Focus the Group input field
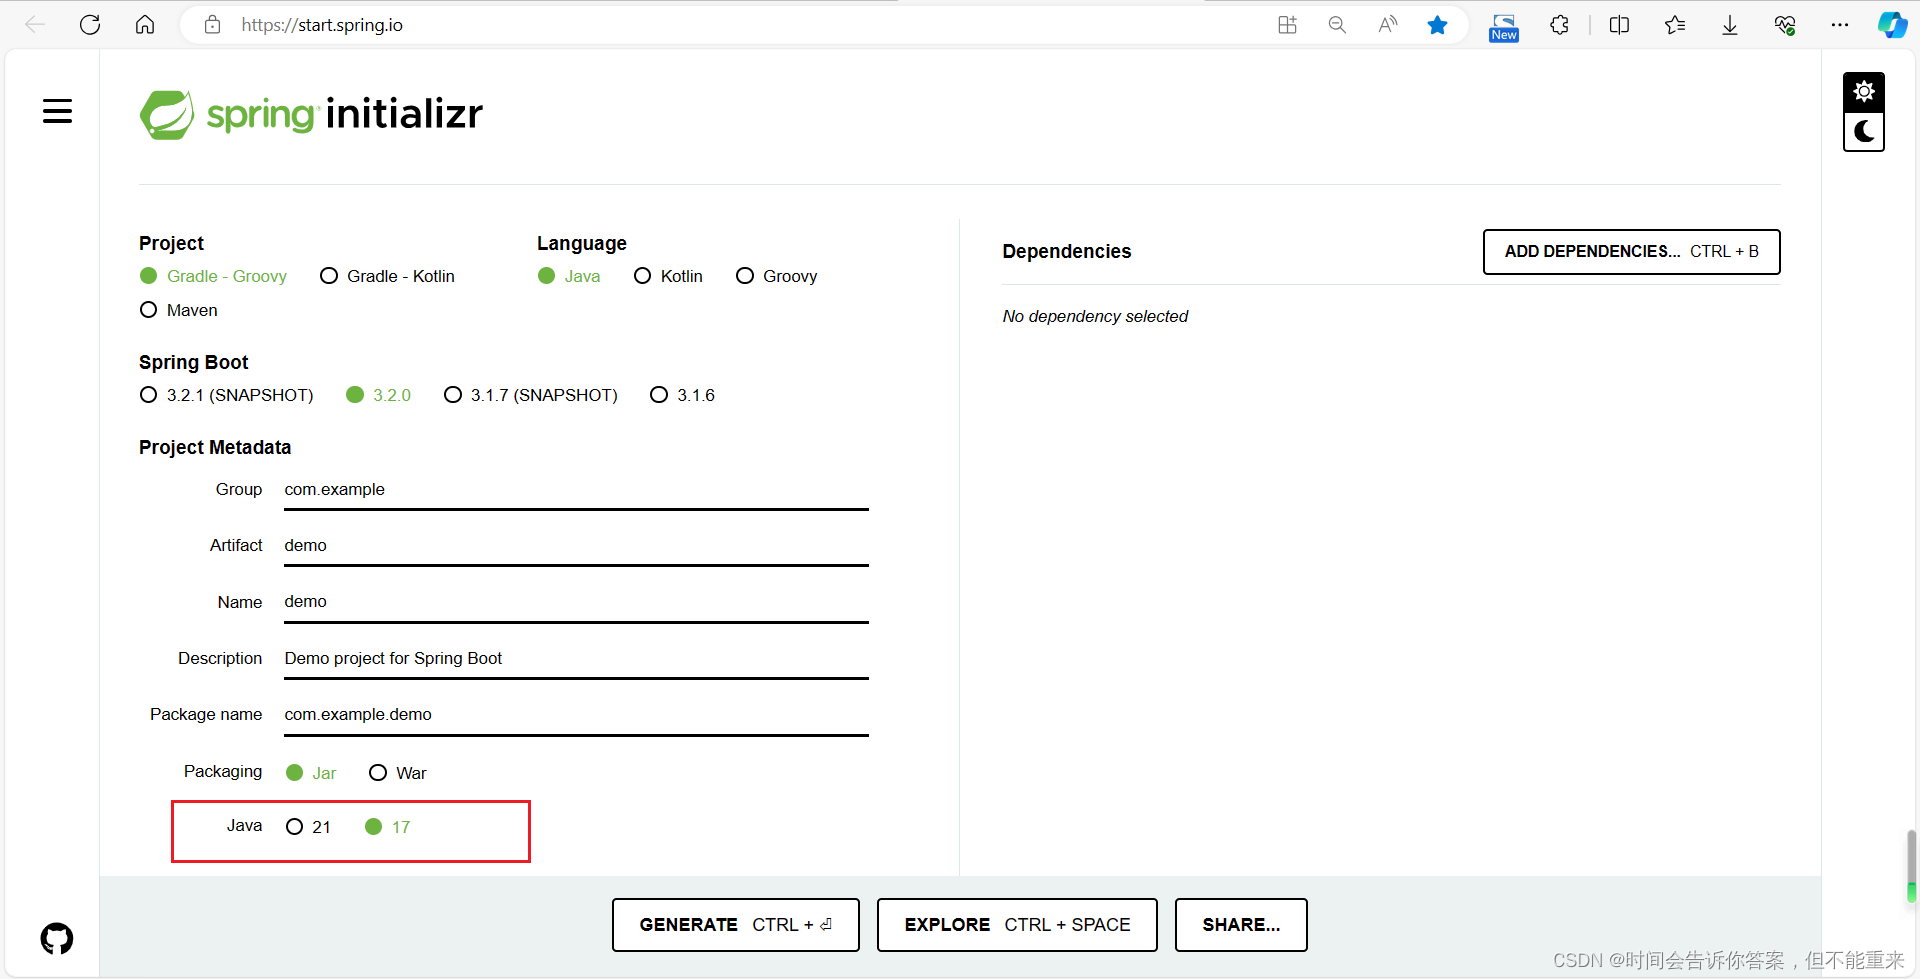The image size is (1920, 979). coord(576,490)
